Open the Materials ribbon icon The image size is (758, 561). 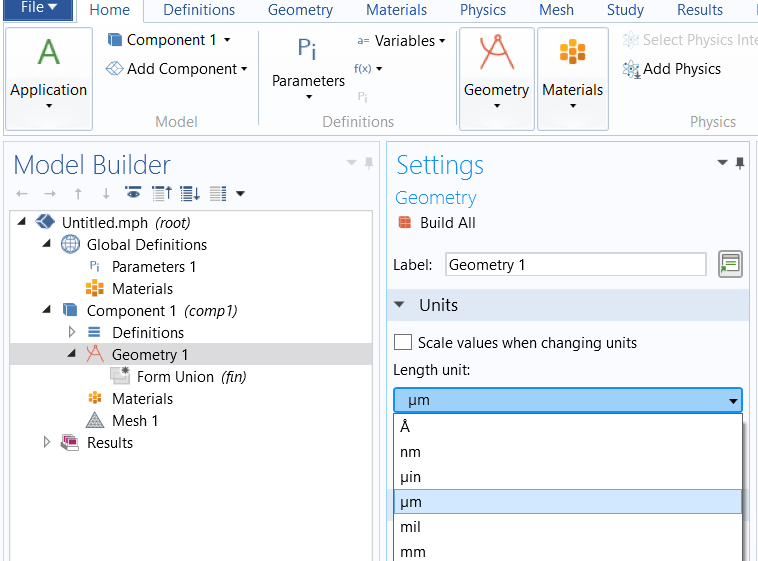click(x=572, y=69)
